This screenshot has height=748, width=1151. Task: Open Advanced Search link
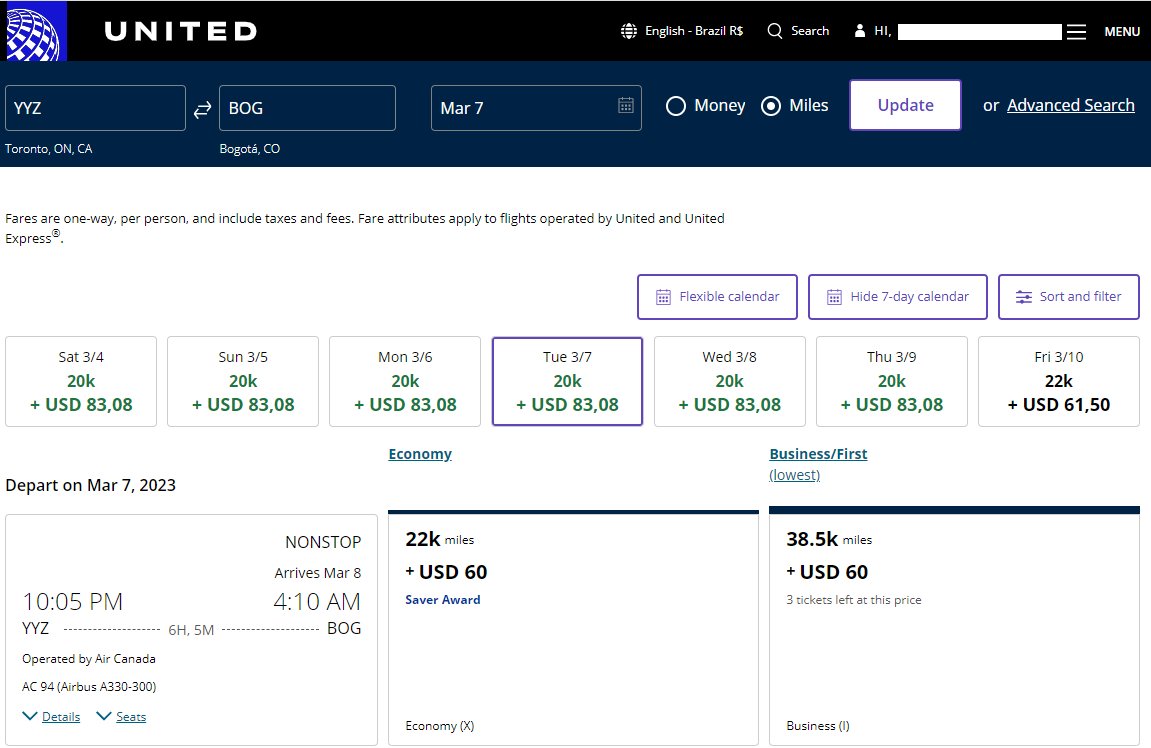1070,105
